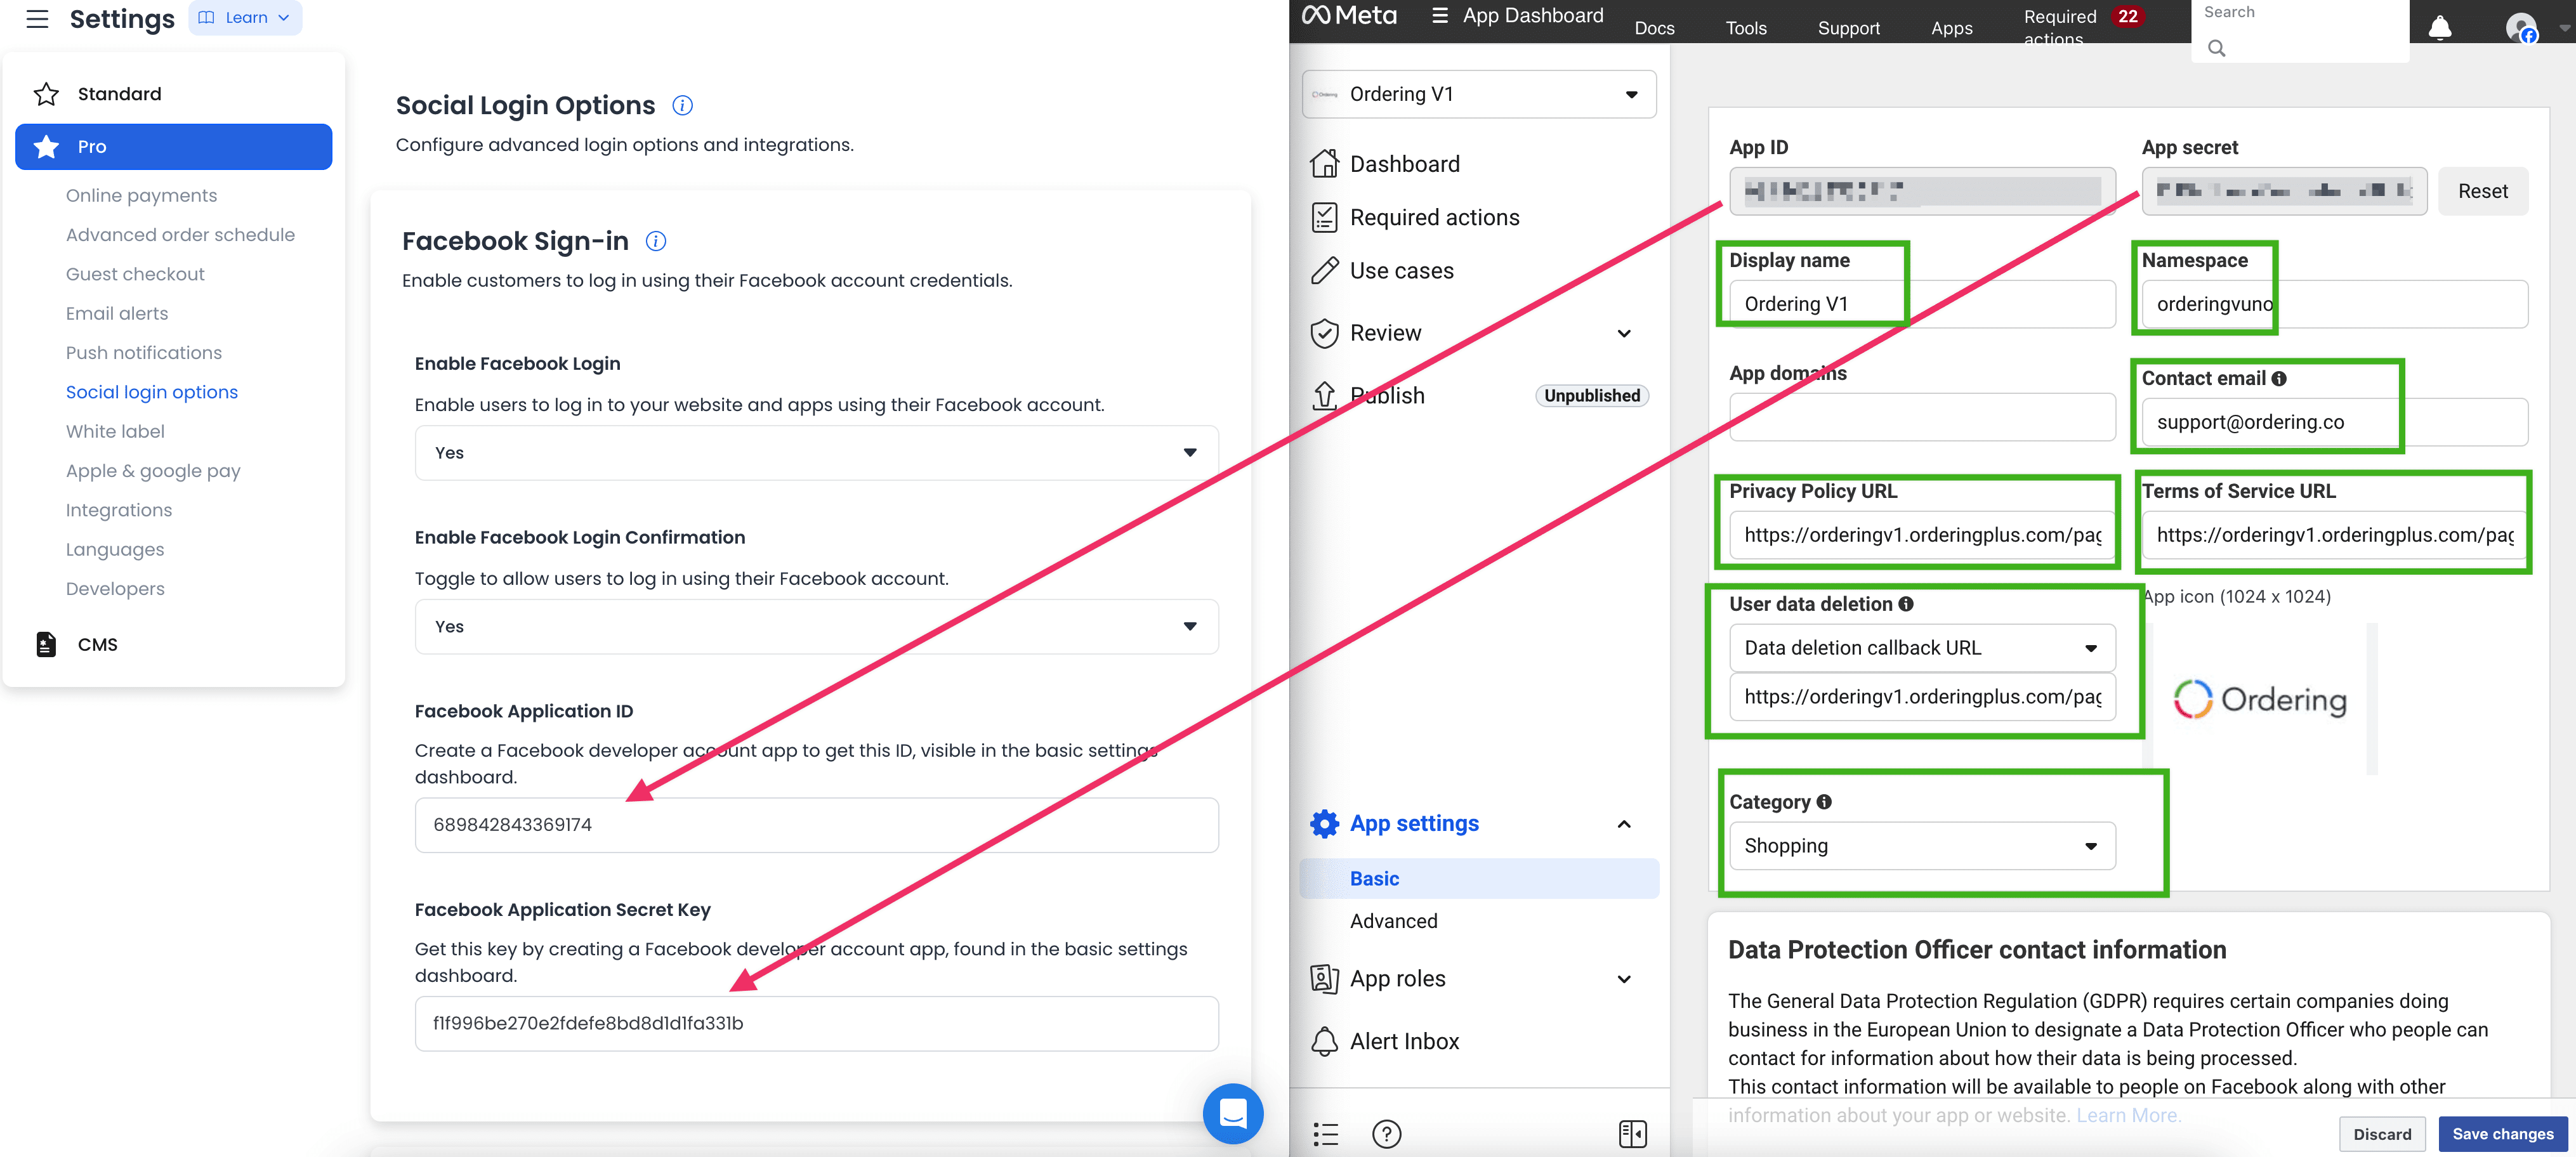The width and height of the screenshot is (2576, 1157).
Task: Click the CMS document icon
Action: click(46, 645)
